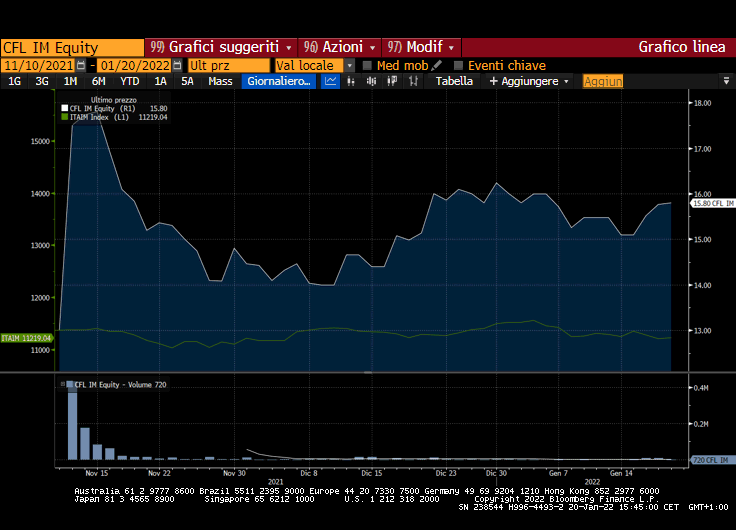Click green ITAIM Index legend swatch
The image size is (736, 530).
tap(65, 117)
